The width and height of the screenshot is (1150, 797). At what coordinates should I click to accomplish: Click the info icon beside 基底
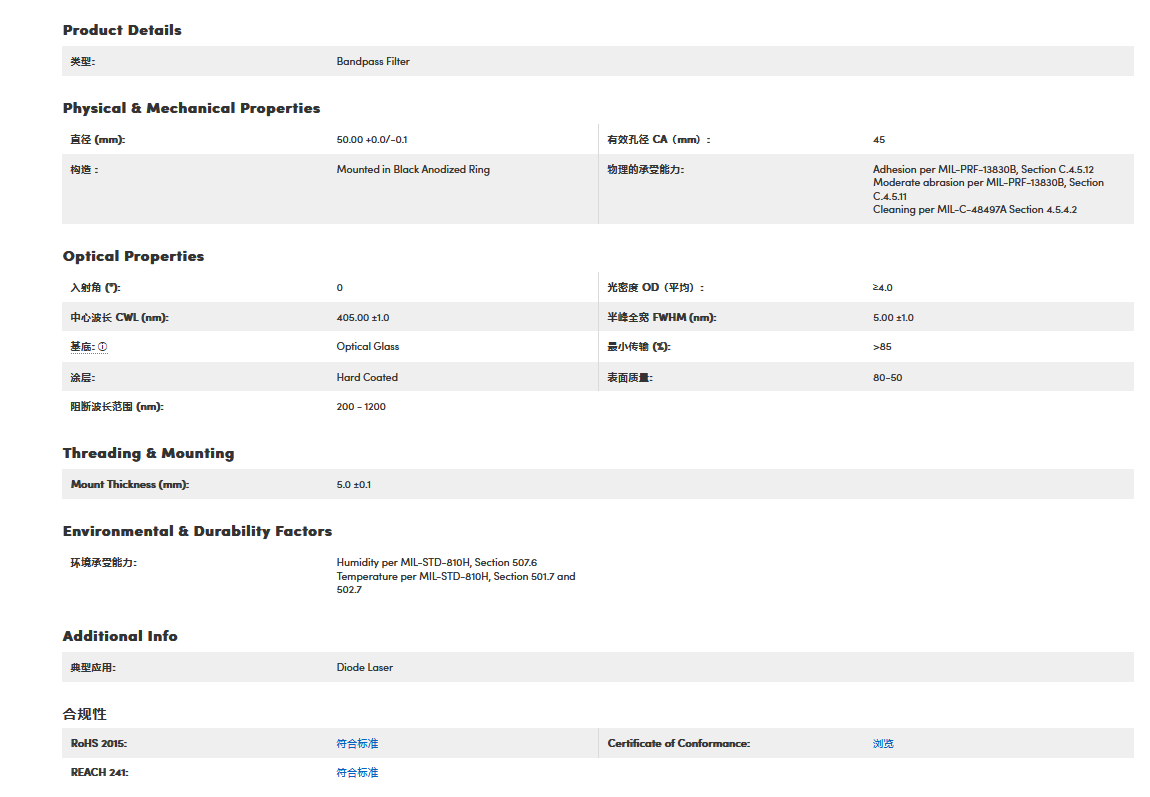click(x=102, y=347)
